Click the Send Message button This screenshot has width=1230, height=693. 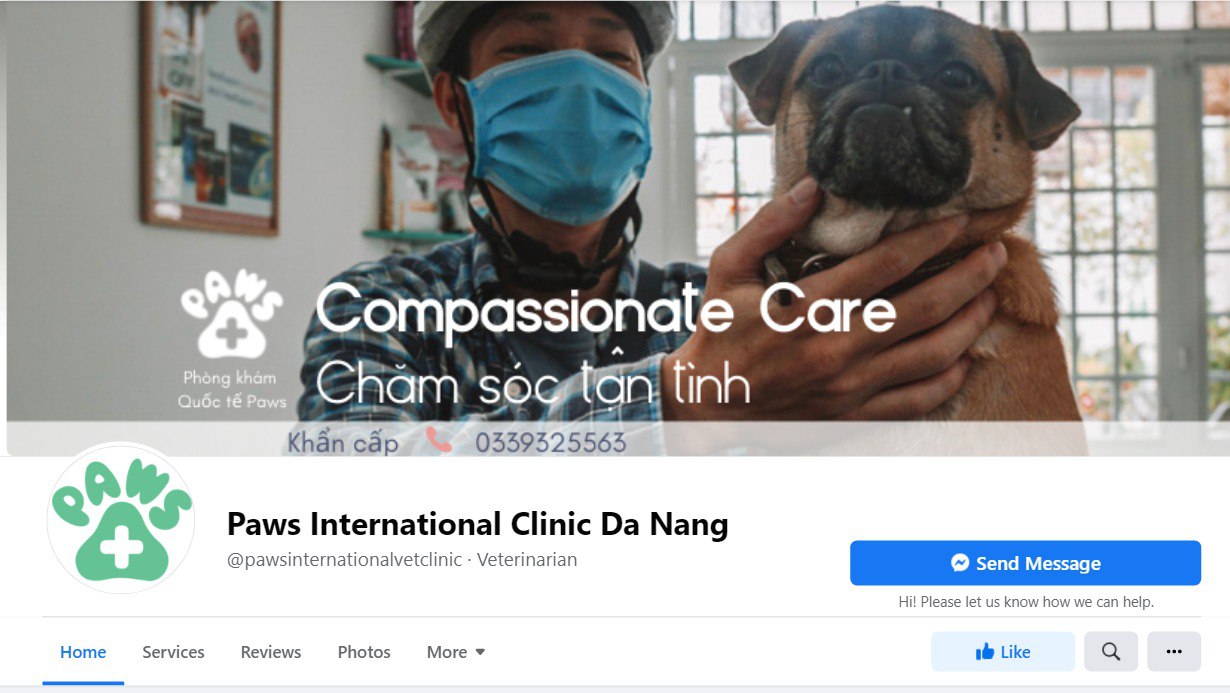[1025, 563]
